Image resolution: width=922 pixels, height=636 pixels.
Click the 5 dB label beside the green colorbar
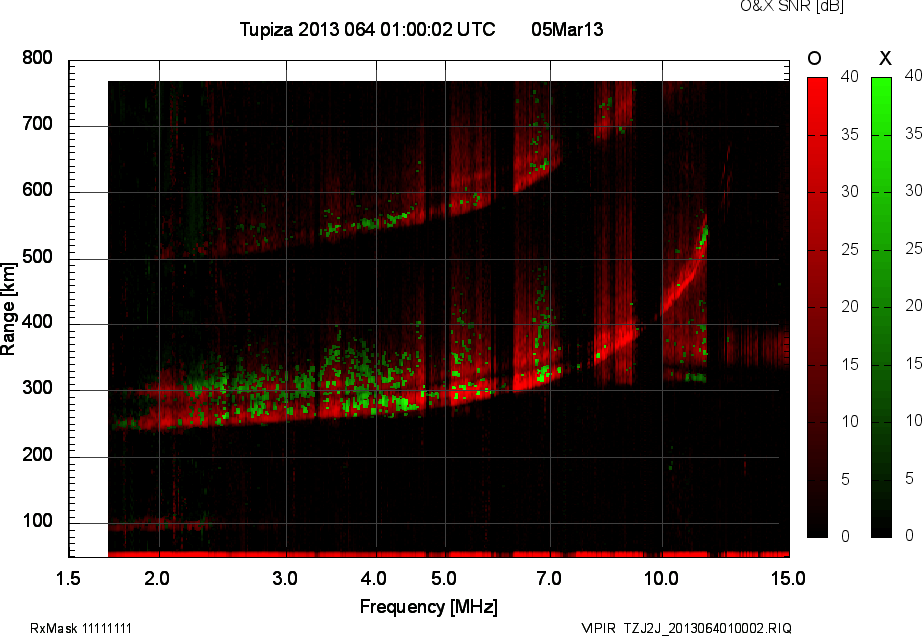(x=910, y=478)
